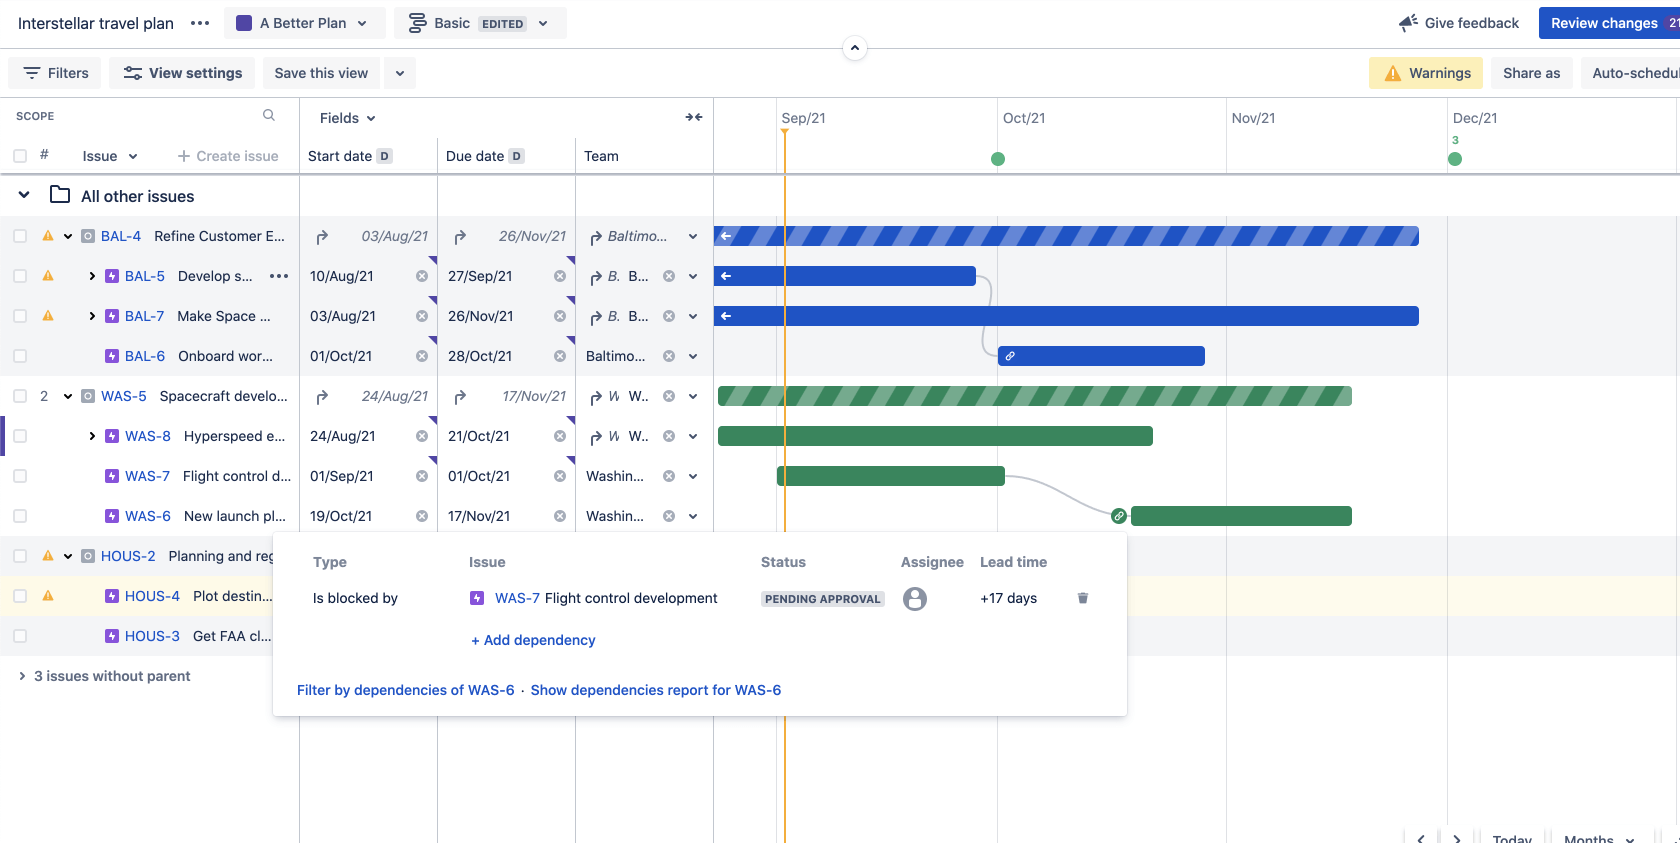Click the warning triangle on the BAL-5 row
The height and width of the screenshot is (843, 1680).
coord(48,276)
